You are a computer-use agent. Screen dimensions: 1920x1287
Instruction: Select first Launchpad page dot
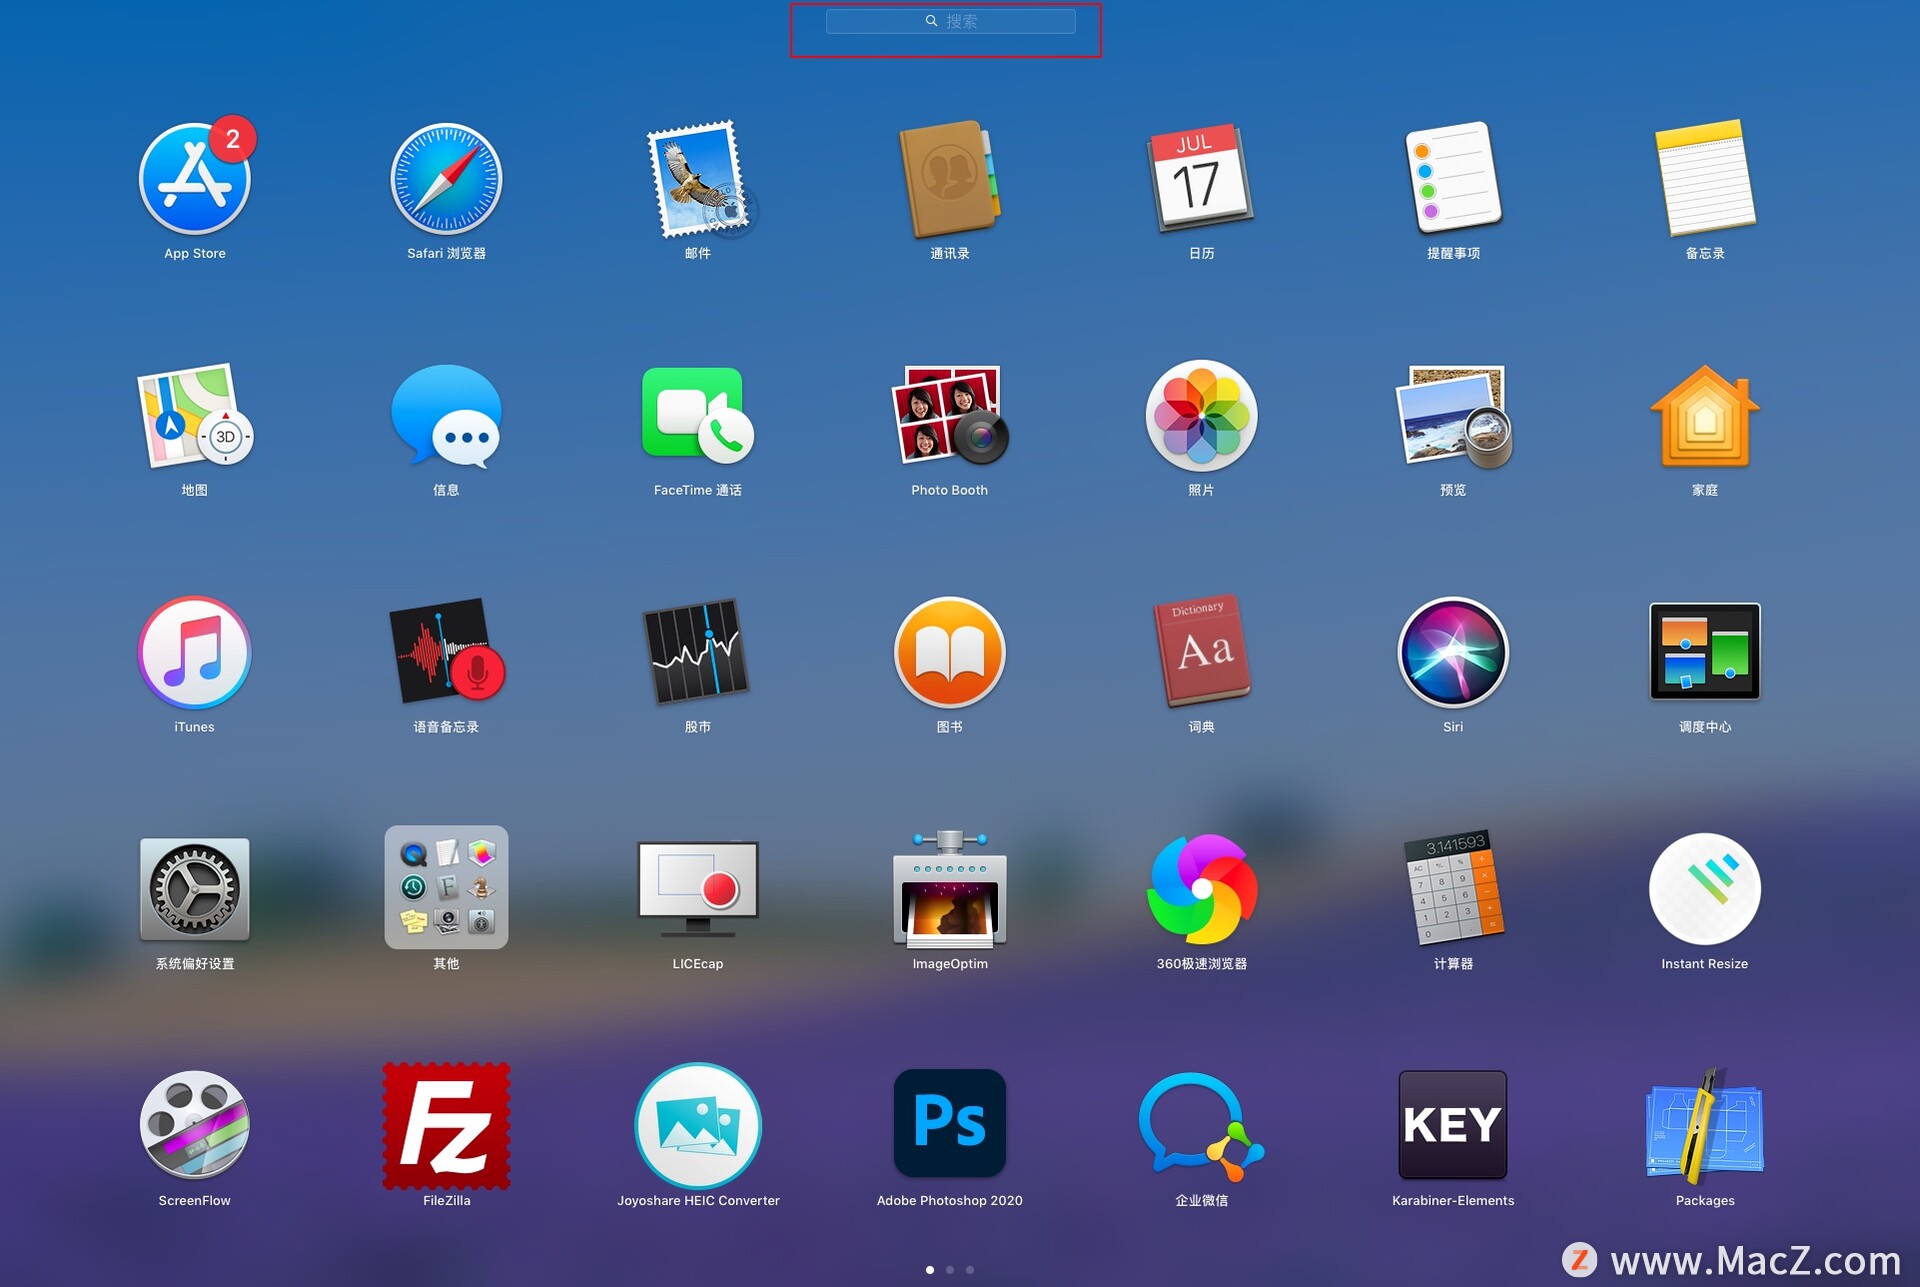coord(930,1270)
